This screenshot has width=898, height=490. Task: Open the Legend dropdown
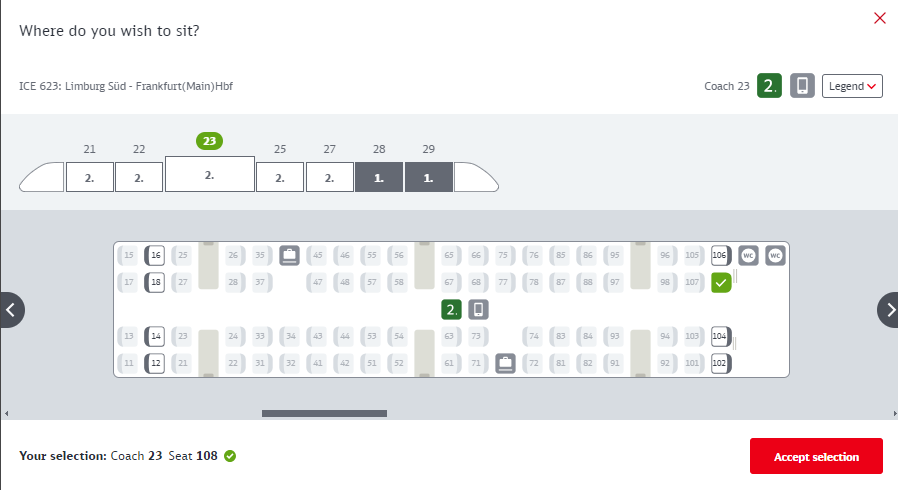pyautogui.click(x=852, y=86)
